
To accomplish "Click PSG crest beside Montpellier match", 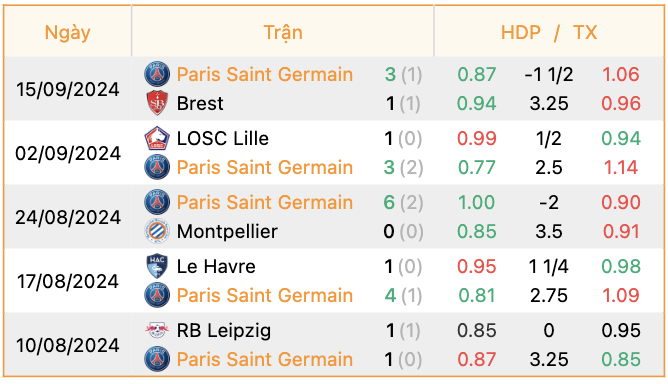I will pyautogui.click(x=157, y=202).
